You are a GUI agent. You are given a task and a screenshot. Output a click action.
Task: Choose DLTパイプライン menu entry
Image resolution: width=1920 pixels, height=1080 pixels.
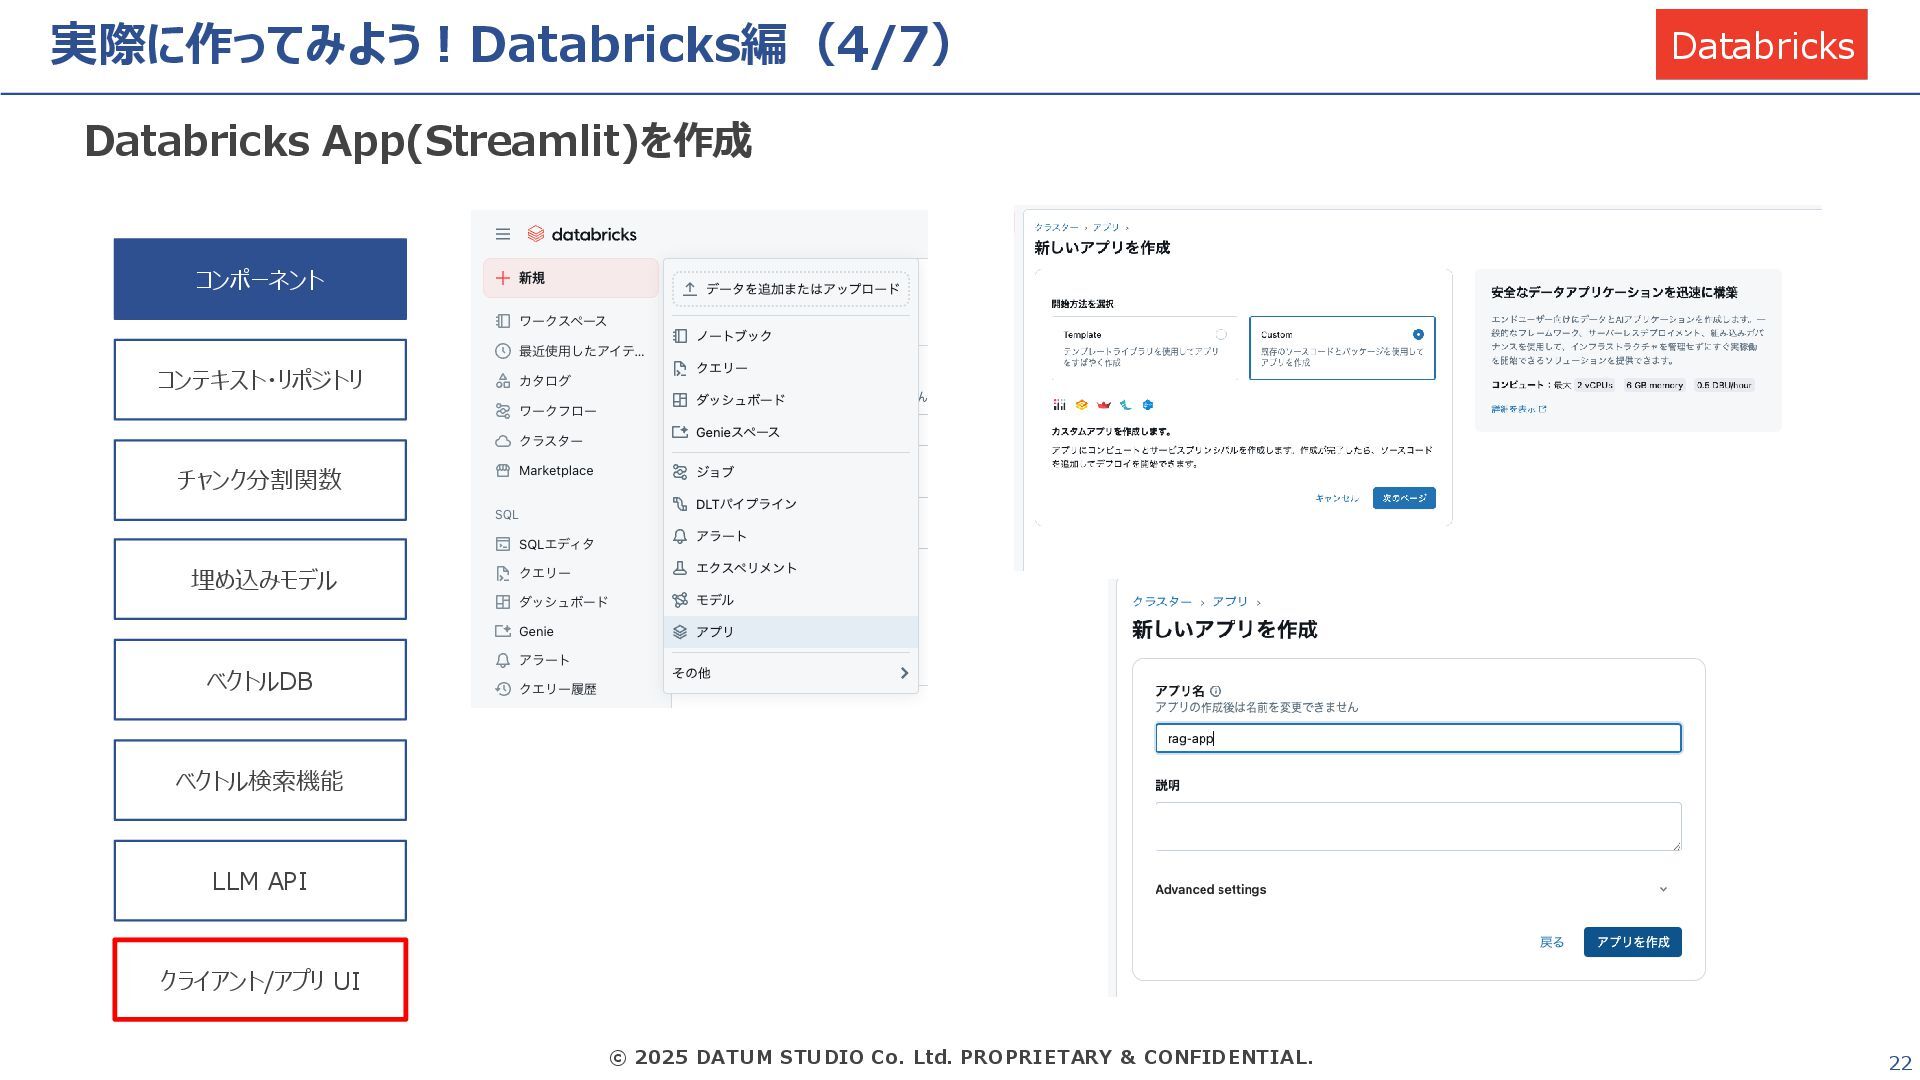(746, 504)
